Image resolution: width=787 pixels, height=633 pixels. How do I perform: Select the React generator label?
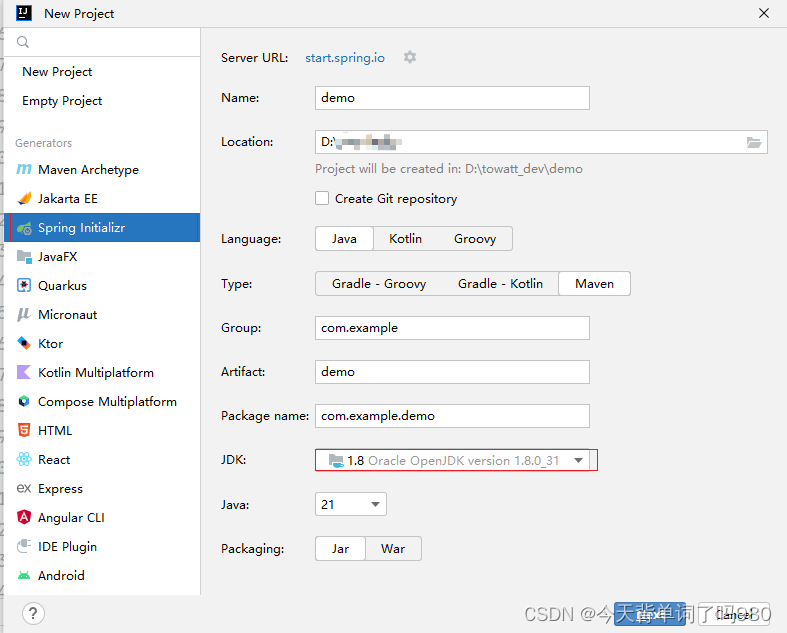pos(54,460)
